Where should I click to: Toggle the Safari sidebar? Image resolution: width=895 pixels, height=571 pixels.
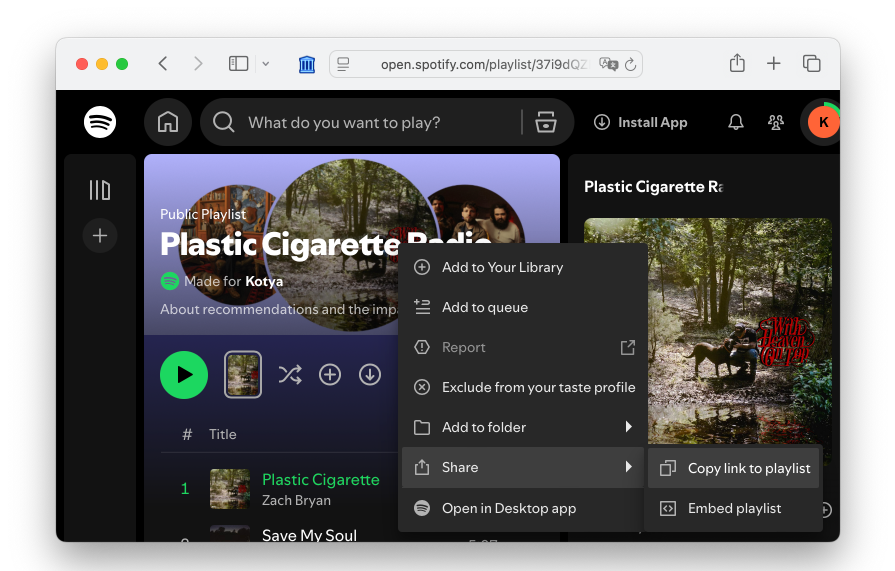[x=239, y=63]
